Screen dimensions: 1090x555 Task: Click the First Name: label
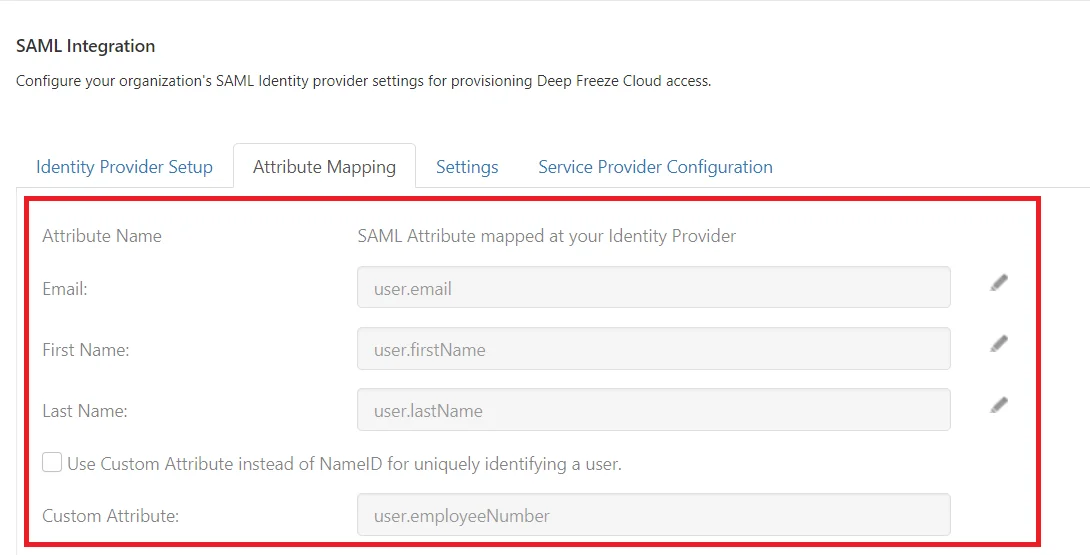click(86, 350)
